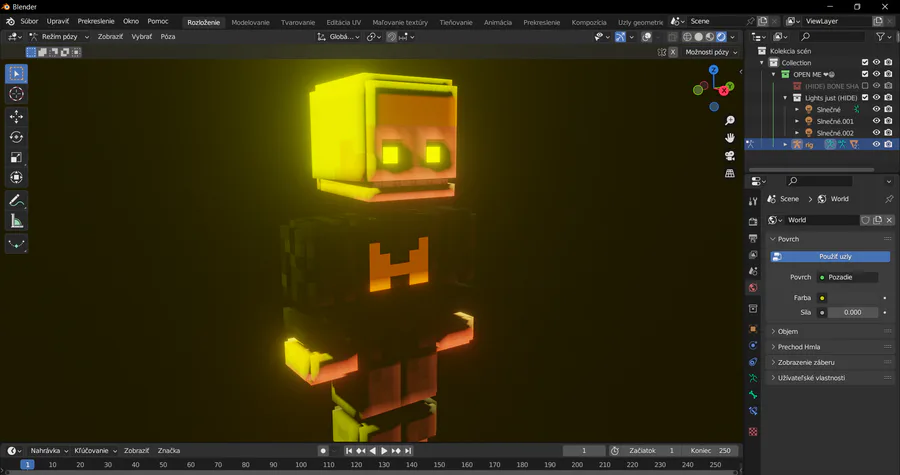Image resolution: width=900 pixels, height=475 pixels.
Task: Switch perspective/orthographic with the grid icon
Action: coord(730,173)
